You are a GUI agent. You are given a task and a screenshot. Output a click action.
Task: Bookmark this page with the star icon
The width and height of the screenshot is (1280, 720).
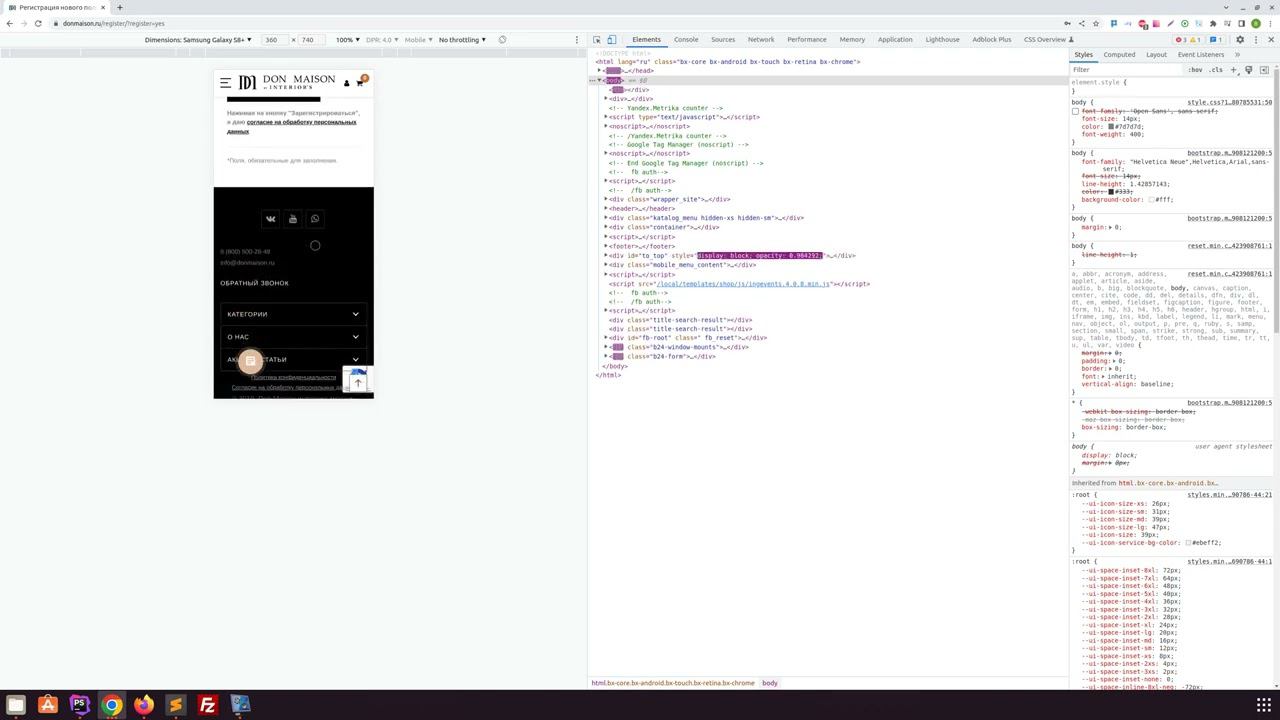tap(1096, 23)
